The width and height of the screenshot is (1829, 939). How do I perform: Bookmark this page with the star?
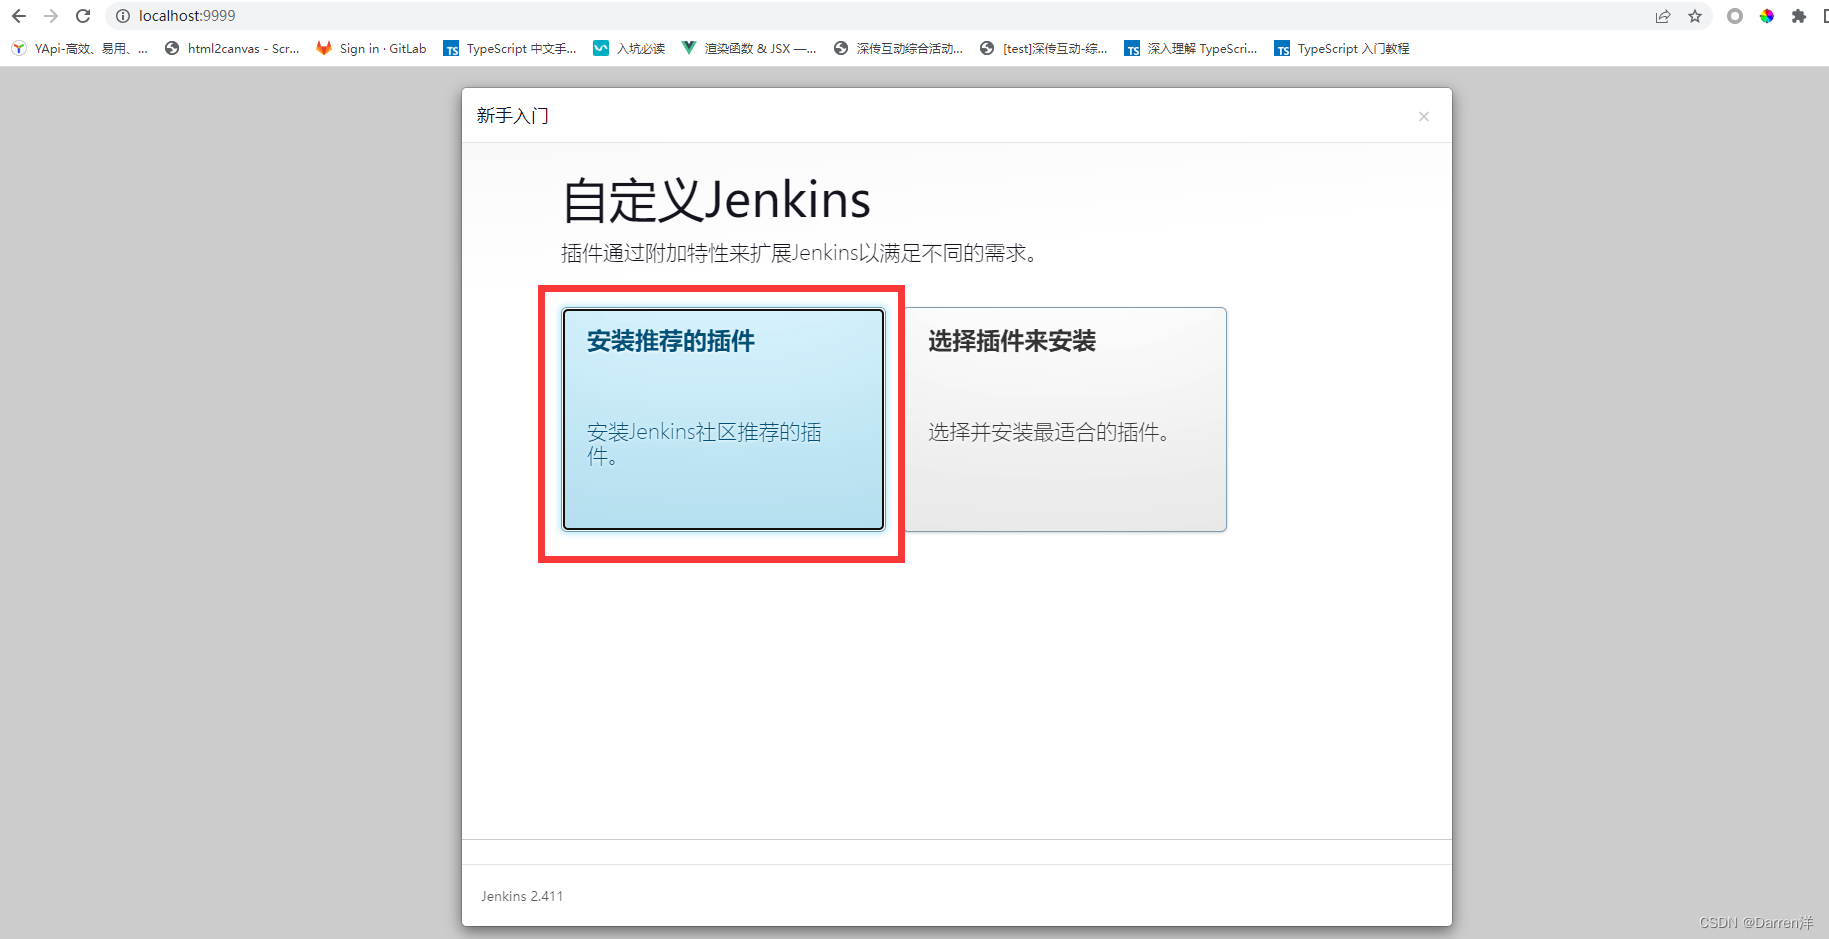(1695, 16)
